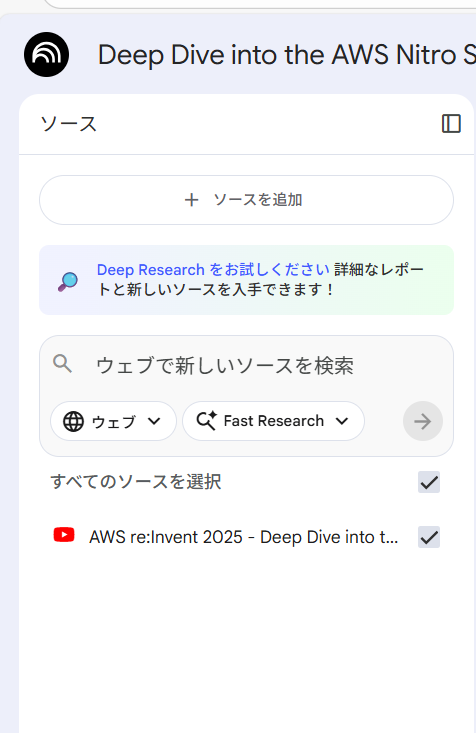Uncheck the AWS re:Invent 2025 source checkbox
The height and width of the screenshot is (733, 476).
pyautogui.click(x=429, y=537)
